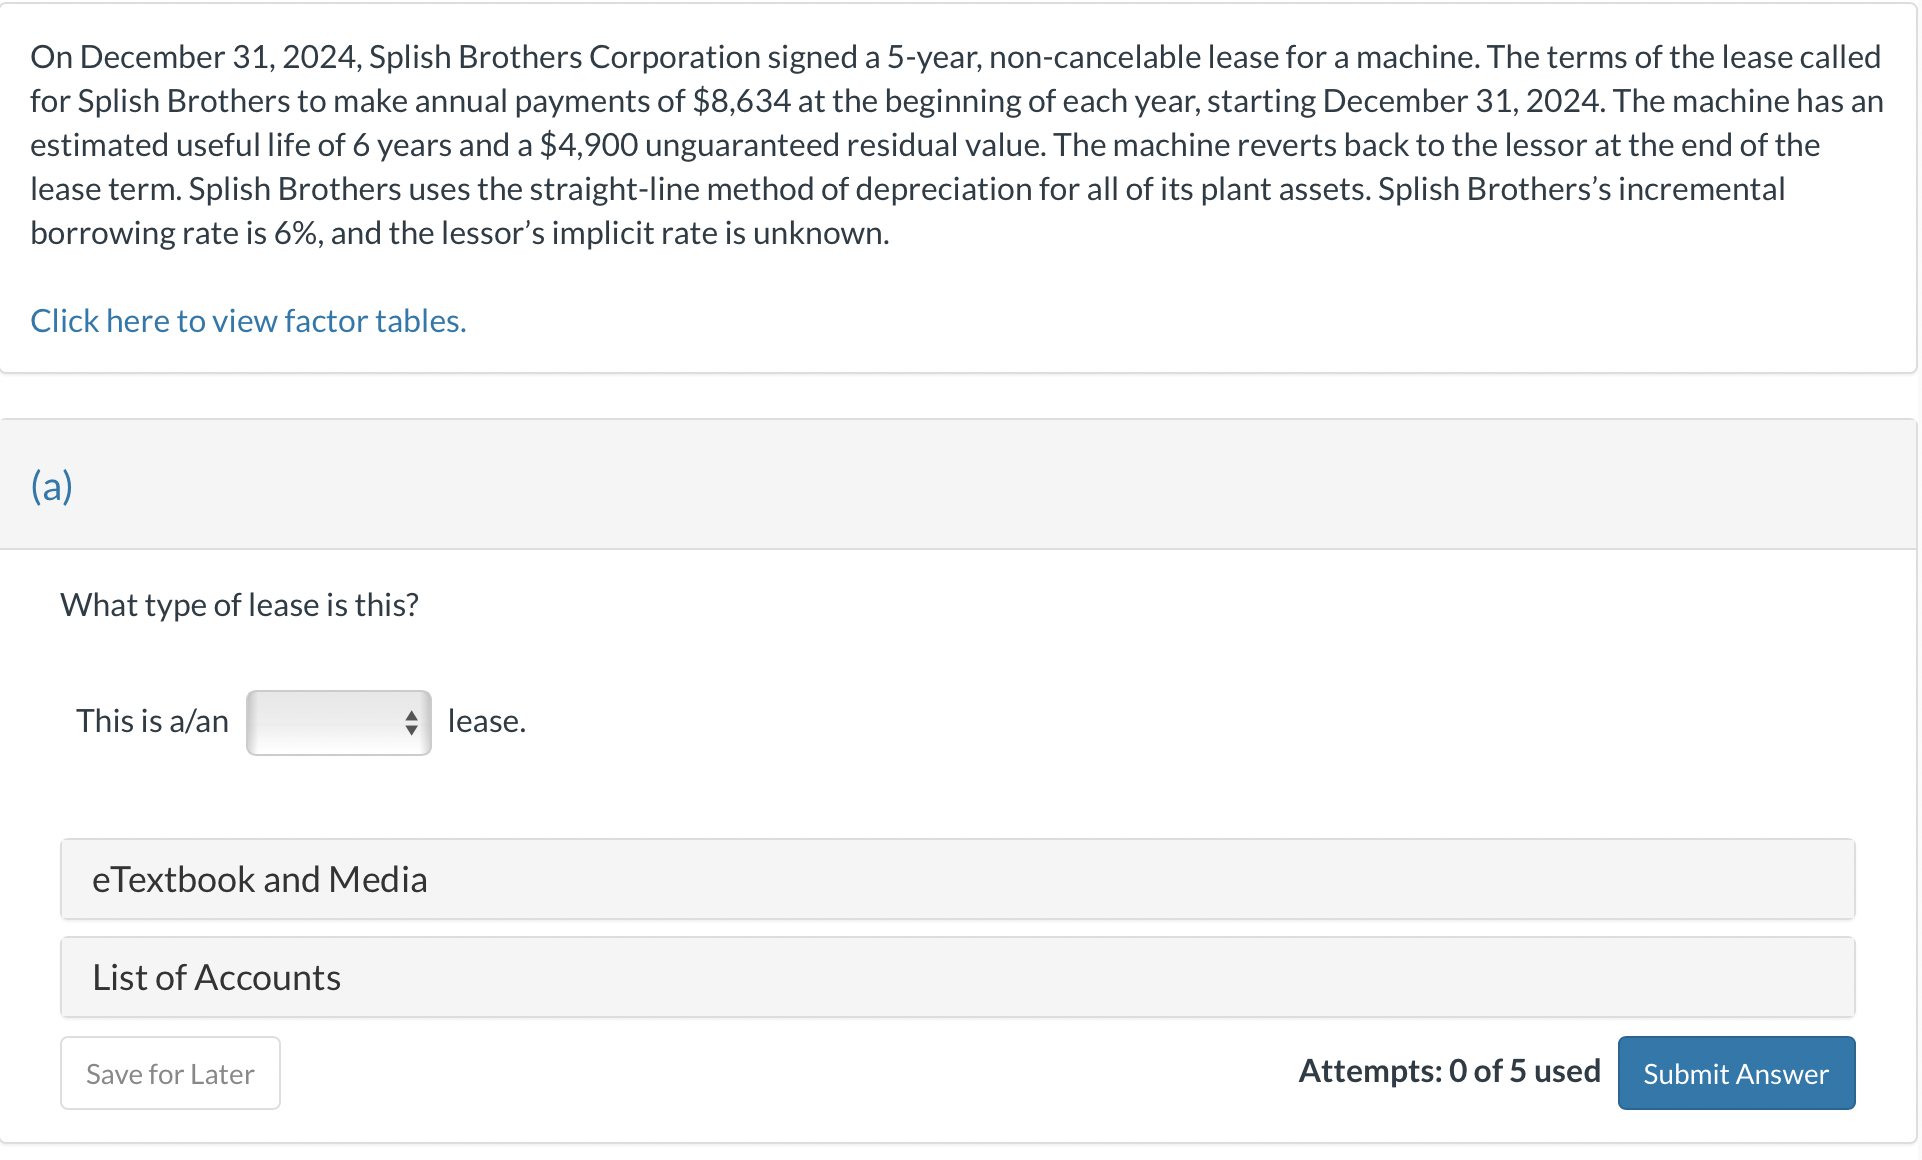Click the Save for Later control
This screenshot has width=1922, height=1160.
click(169, 1073)
